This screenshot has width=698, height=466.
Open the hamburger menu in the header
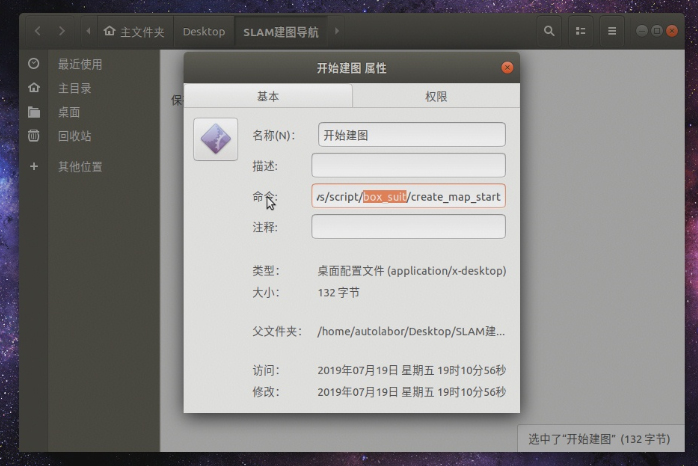click(x=611, y=31)
